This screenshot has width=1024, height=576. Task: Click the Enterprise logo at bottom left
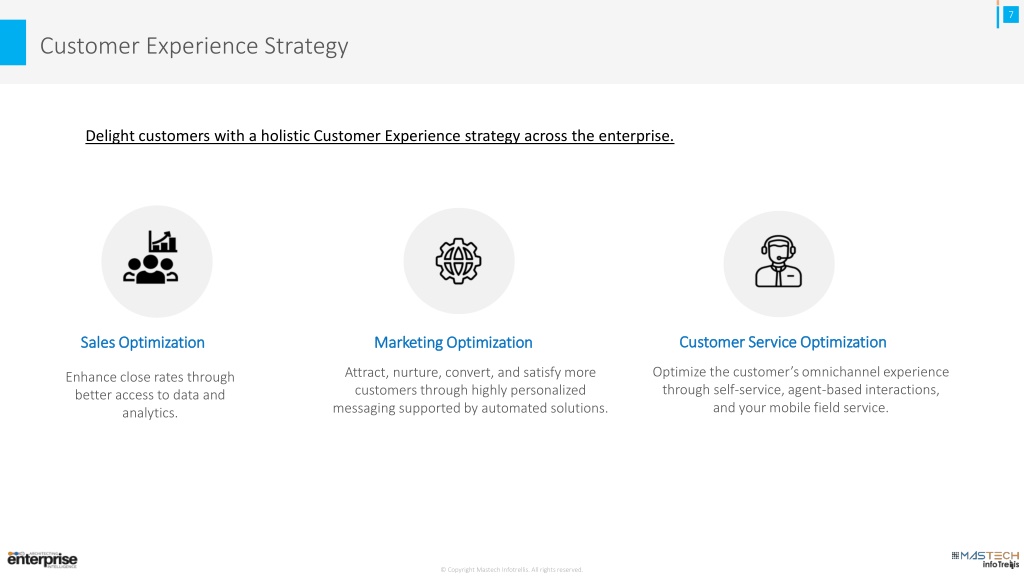click(x=42, y=560)
